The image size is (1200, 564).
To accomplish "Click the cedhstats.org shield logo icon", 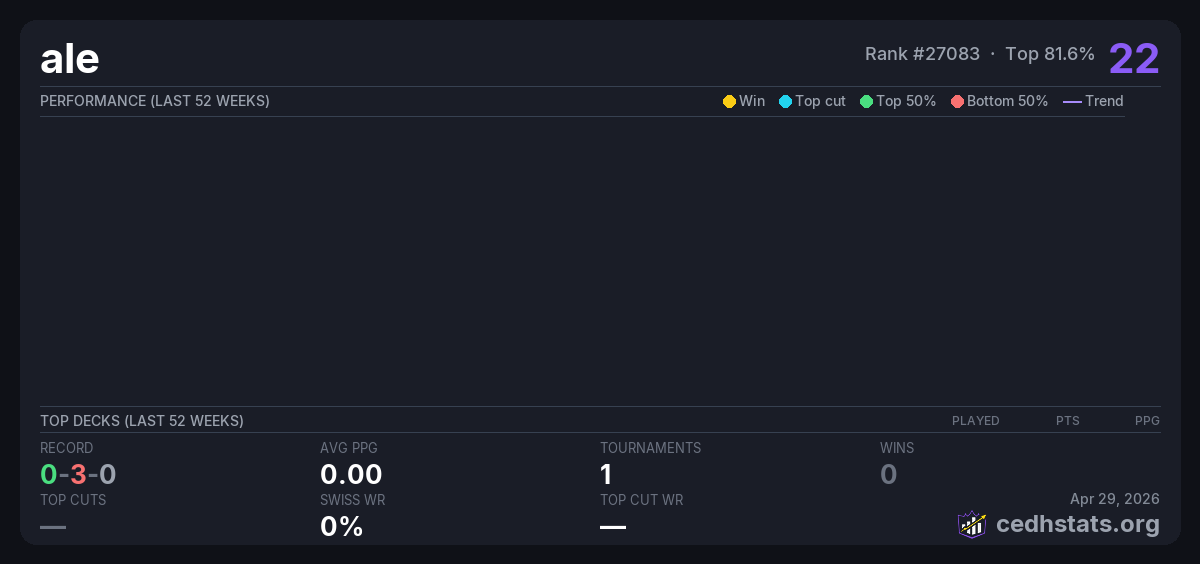I will click(972, 524).
